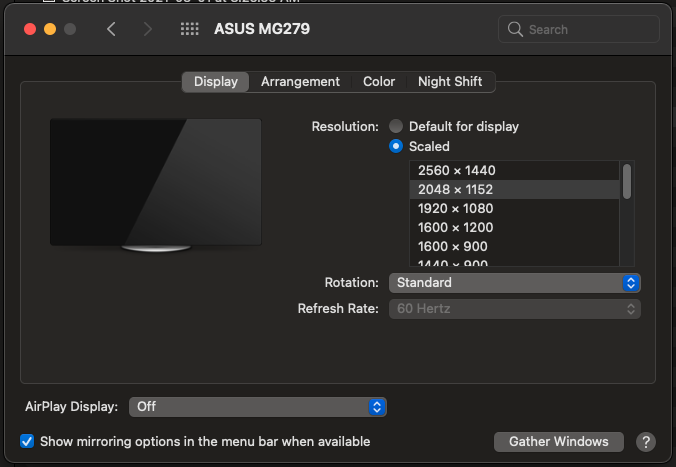Switch to the Arrangement tab
The height and width of the screenshot is (467, 676).
[x=300, y=82]
